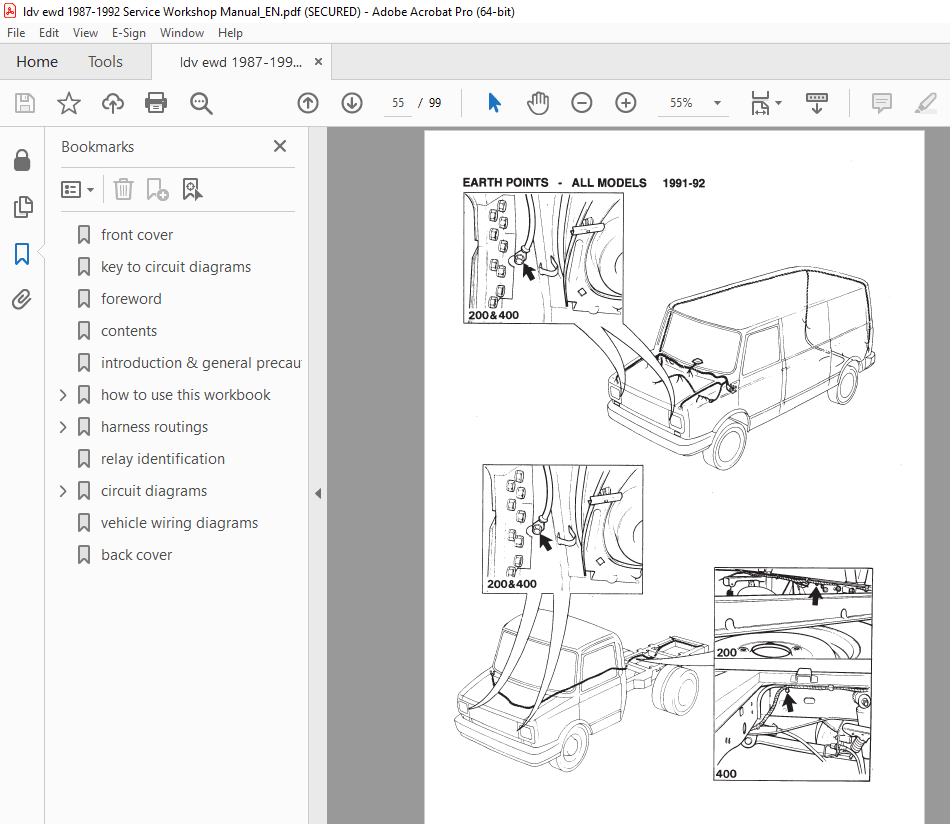Click the fit page width icon

tap(760, 103)
